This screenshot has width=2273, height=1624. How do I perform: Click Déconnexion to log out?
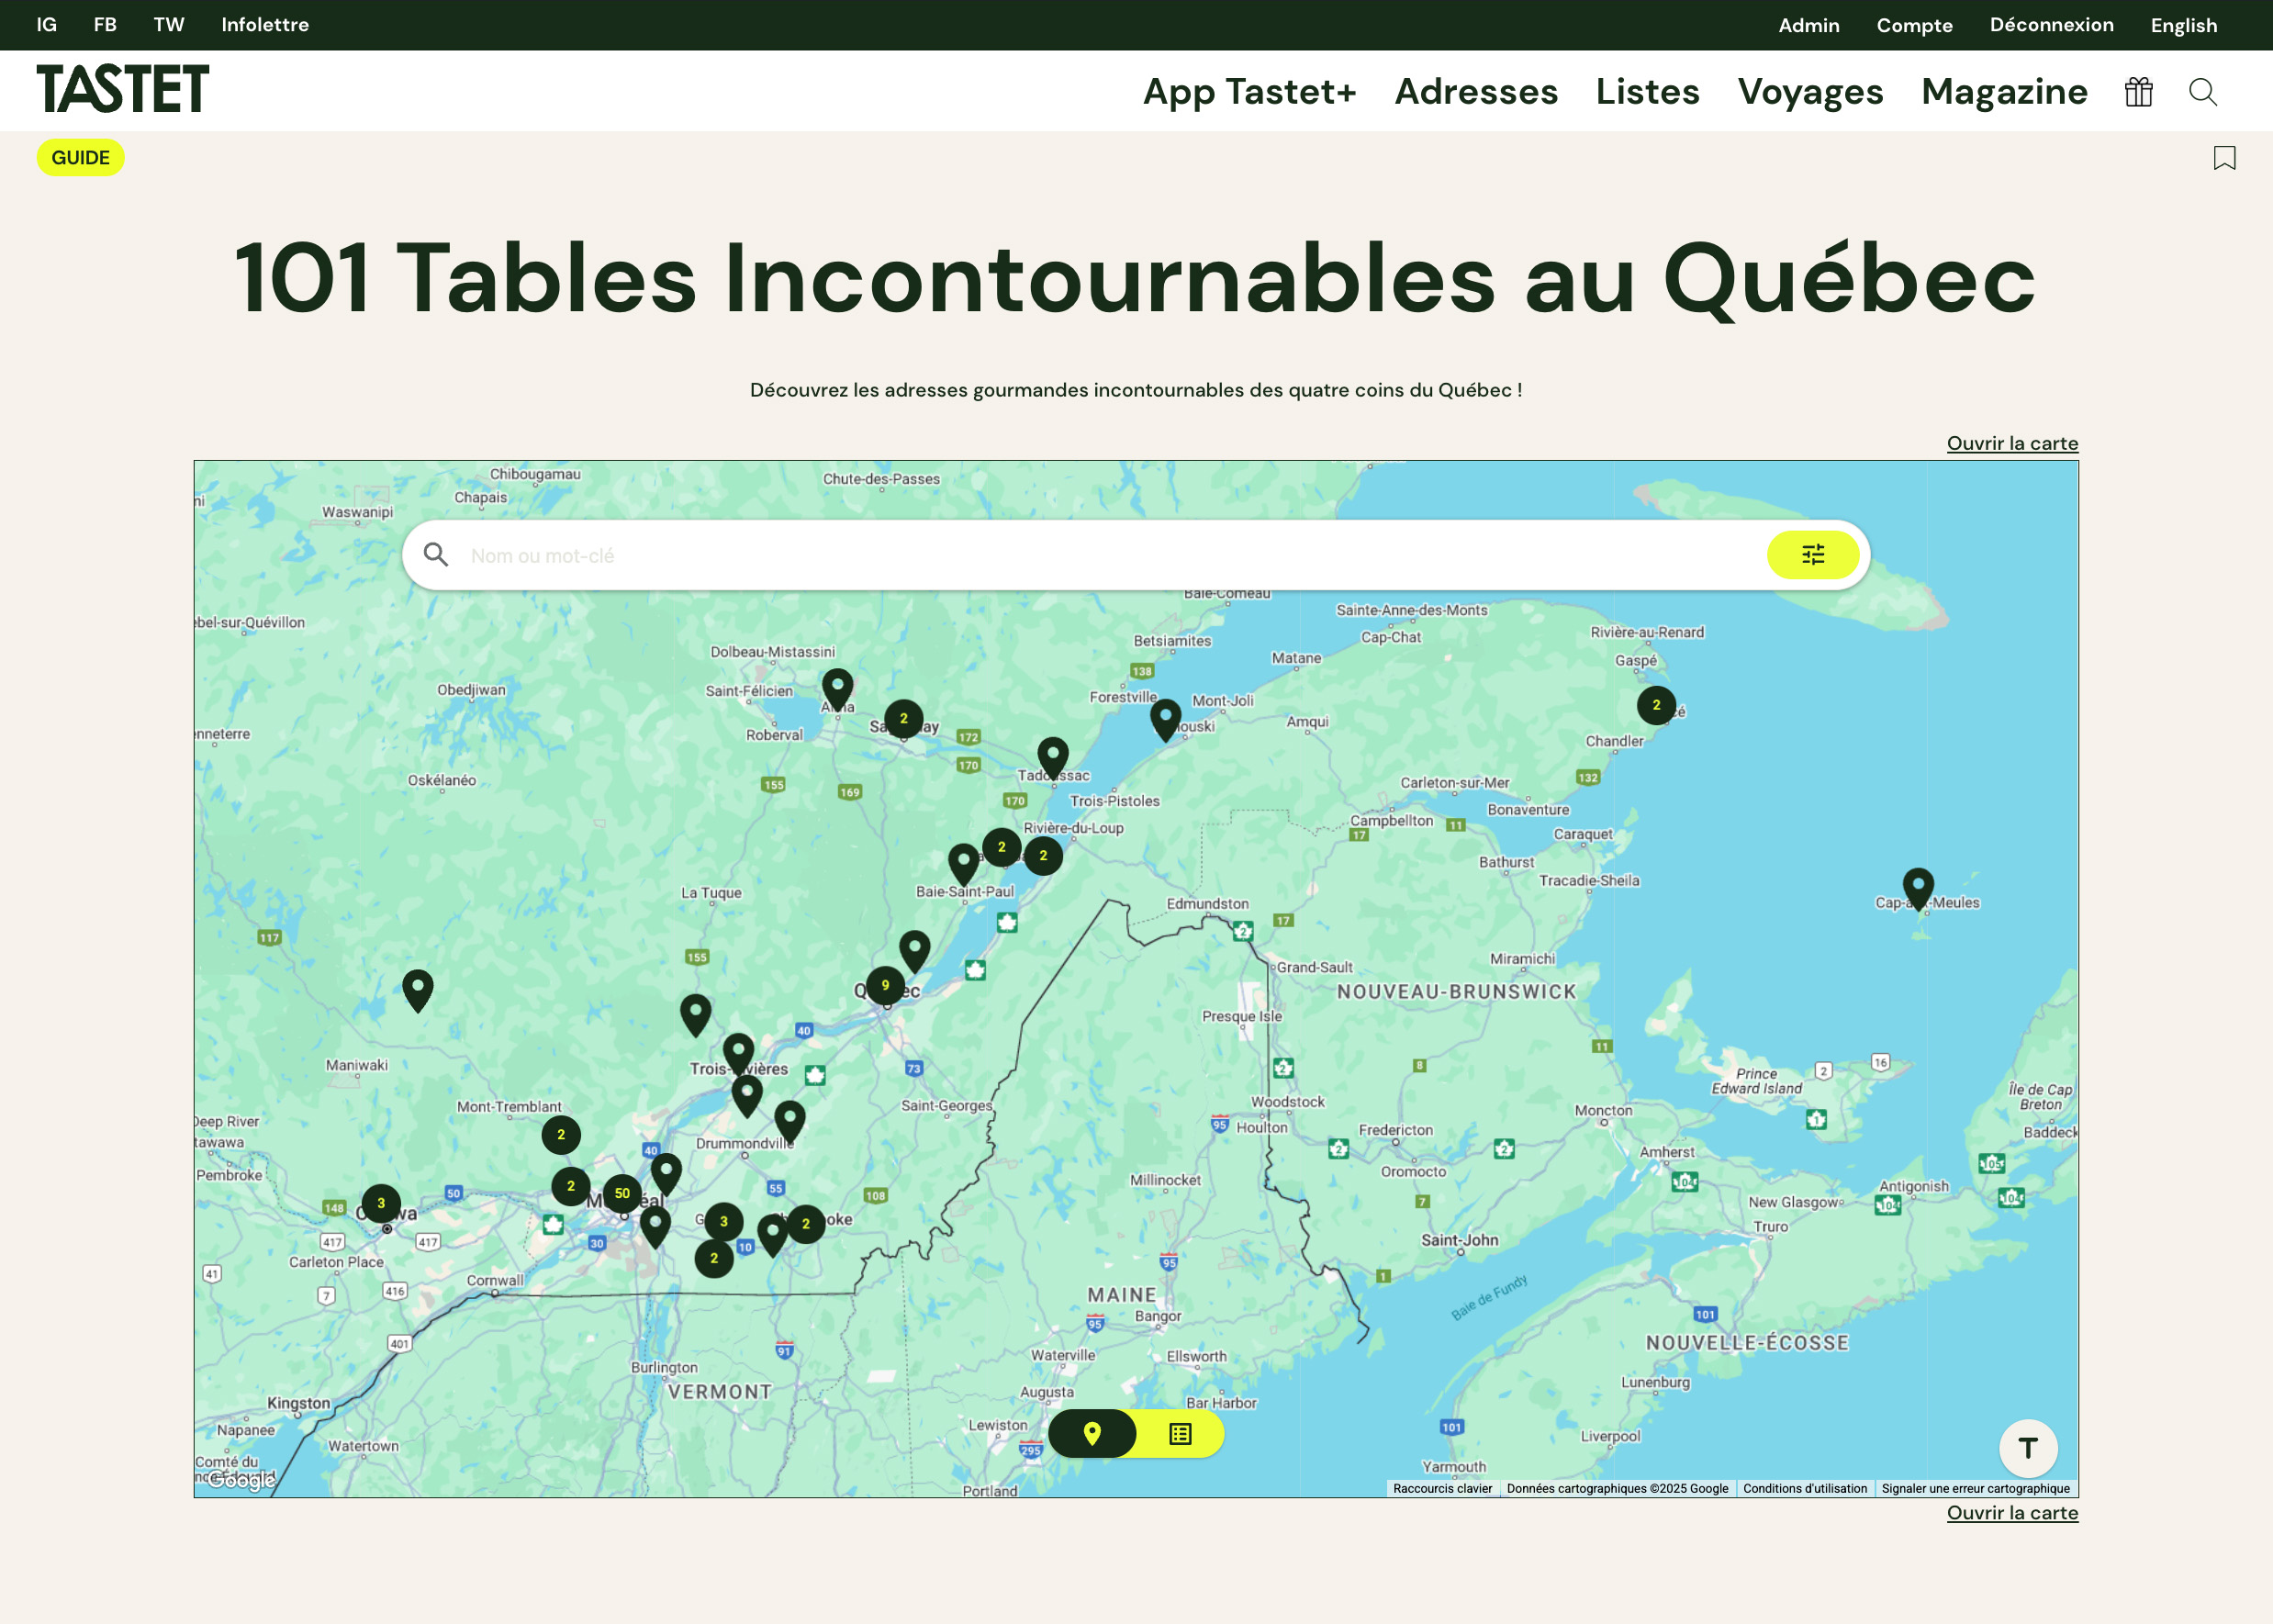(2051, 25)
